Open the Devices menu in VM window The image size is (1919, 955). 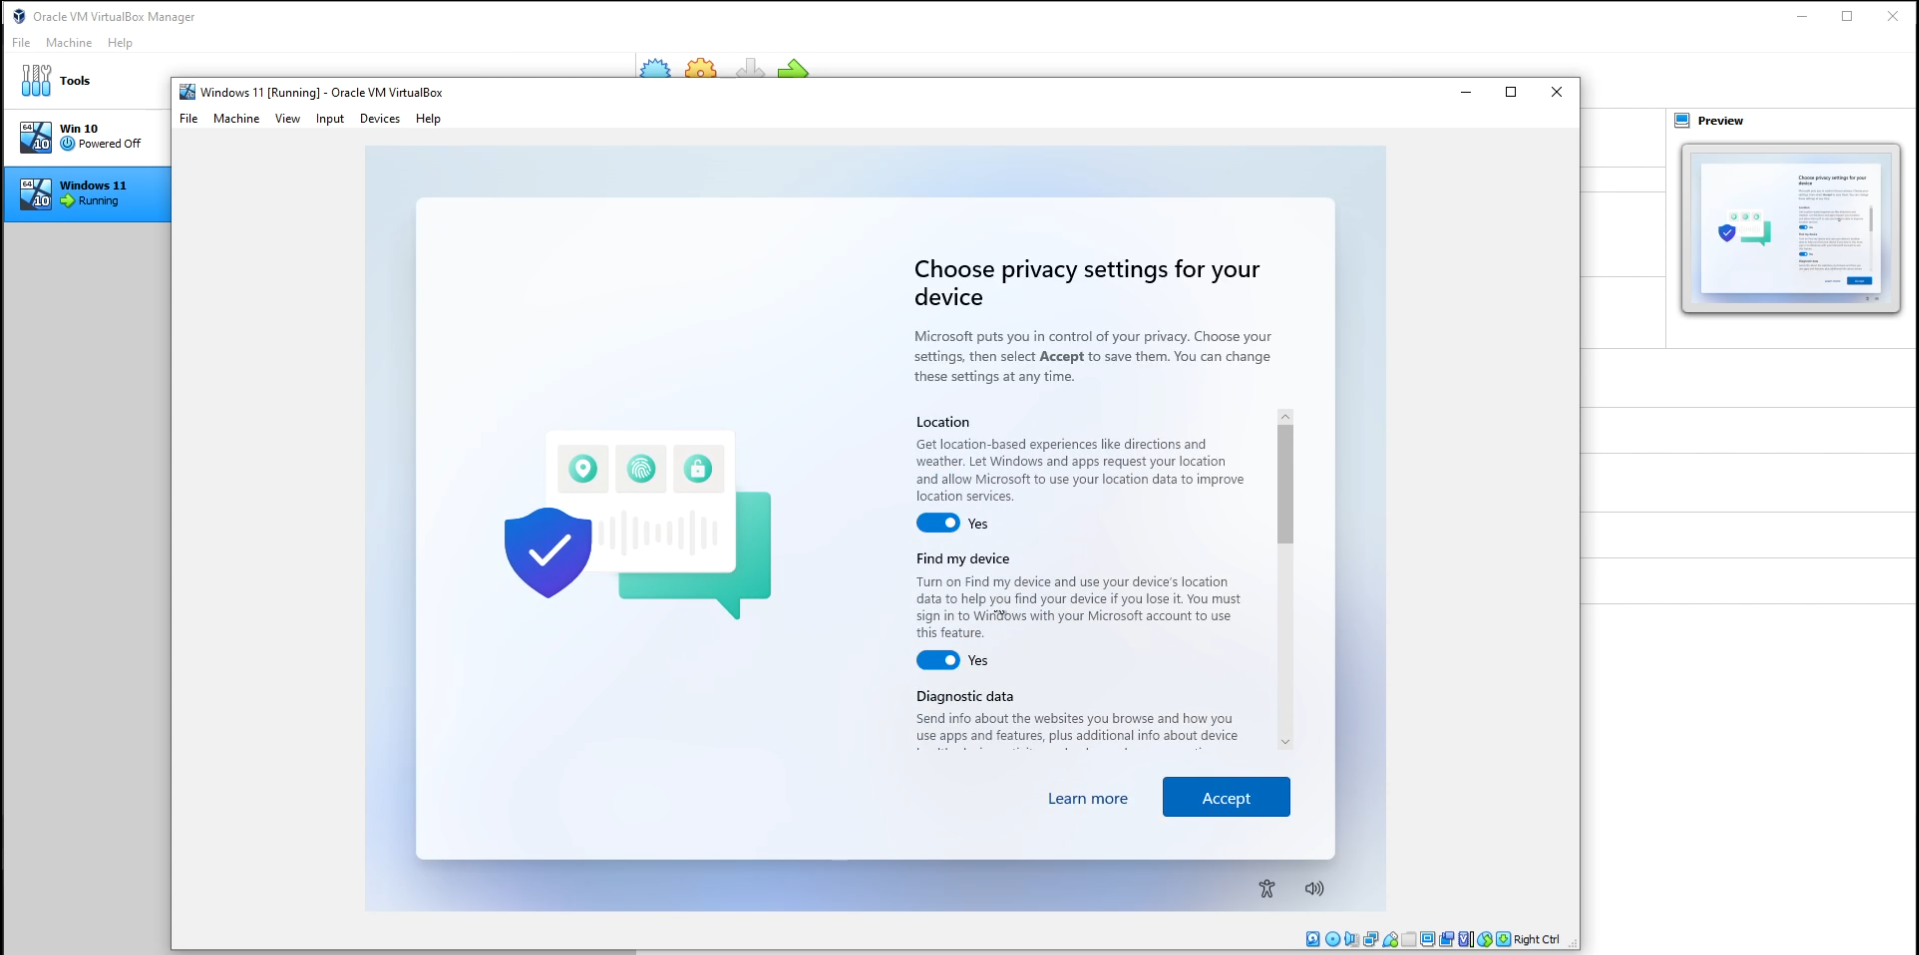(380, 118)
